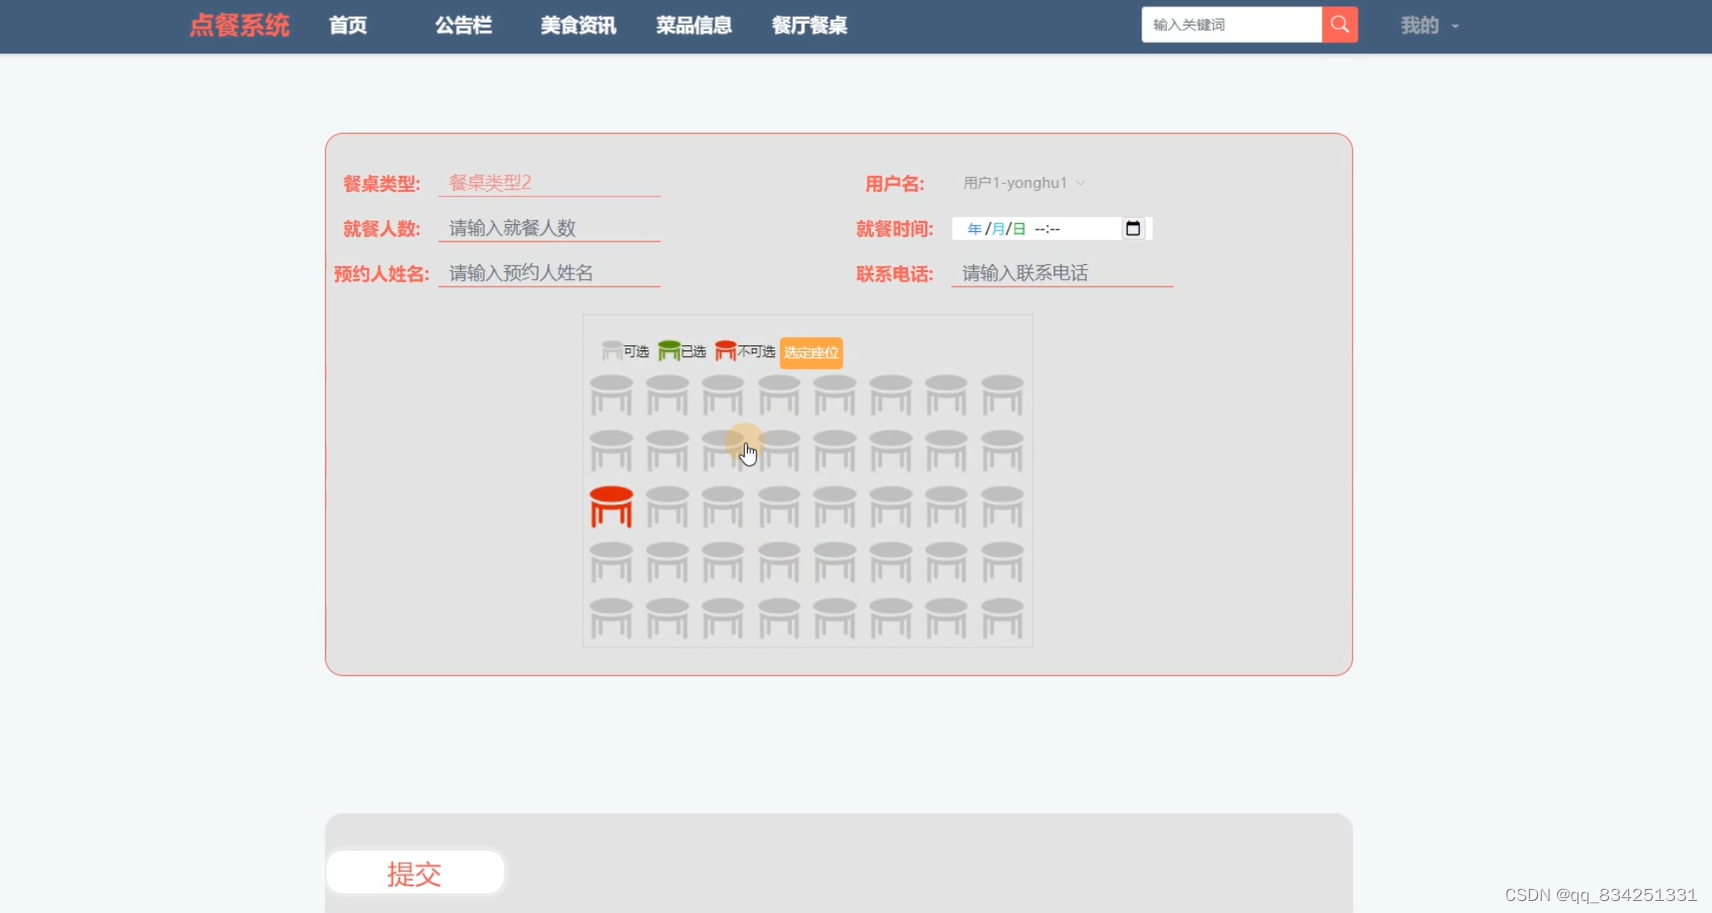This screenshot has height=913, width=1712.
Task: Open the calendar picker for dining time
Action: point(1132,229)
